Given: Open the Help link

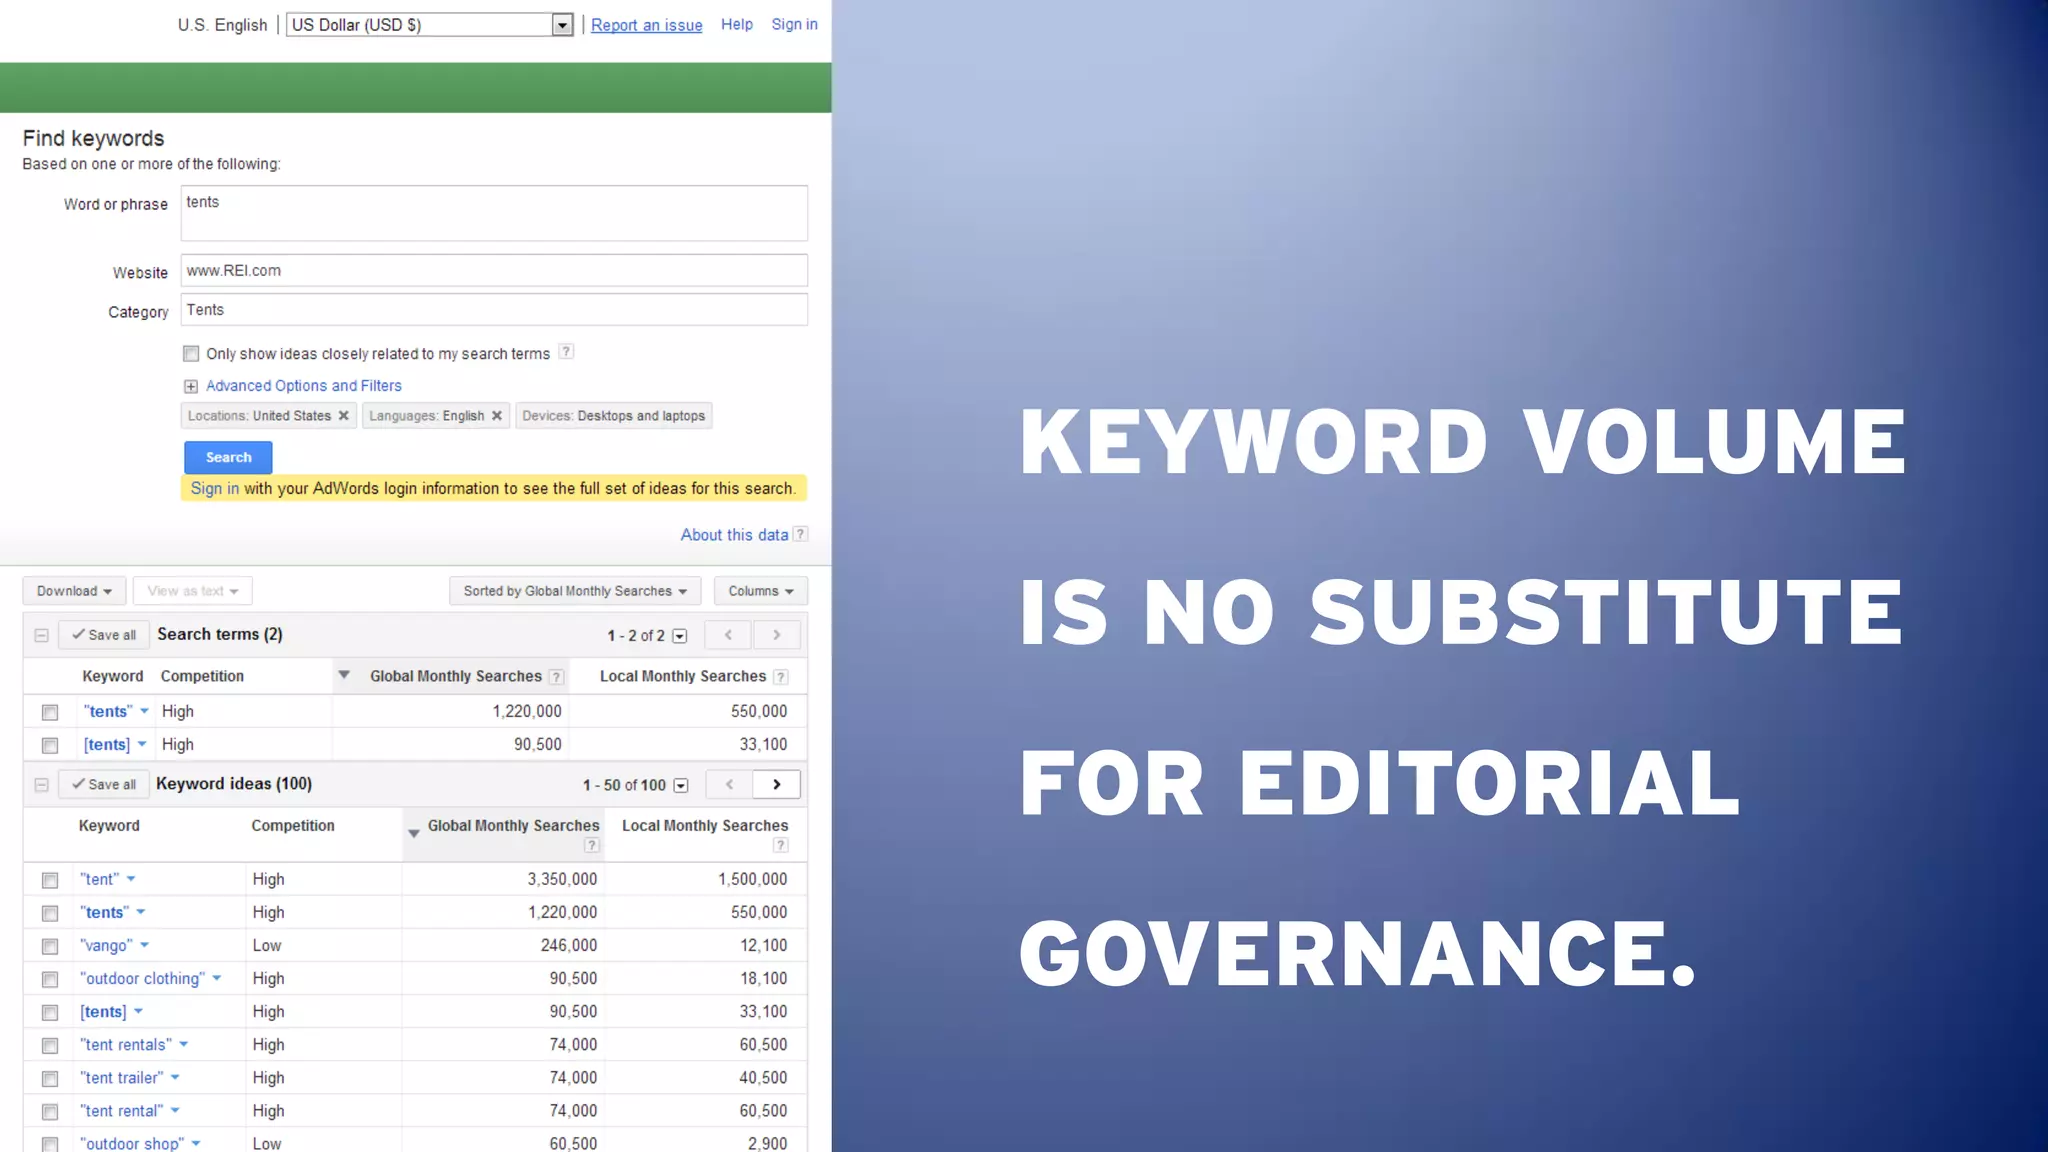Looking at the screenshot, I should (736, 24).
